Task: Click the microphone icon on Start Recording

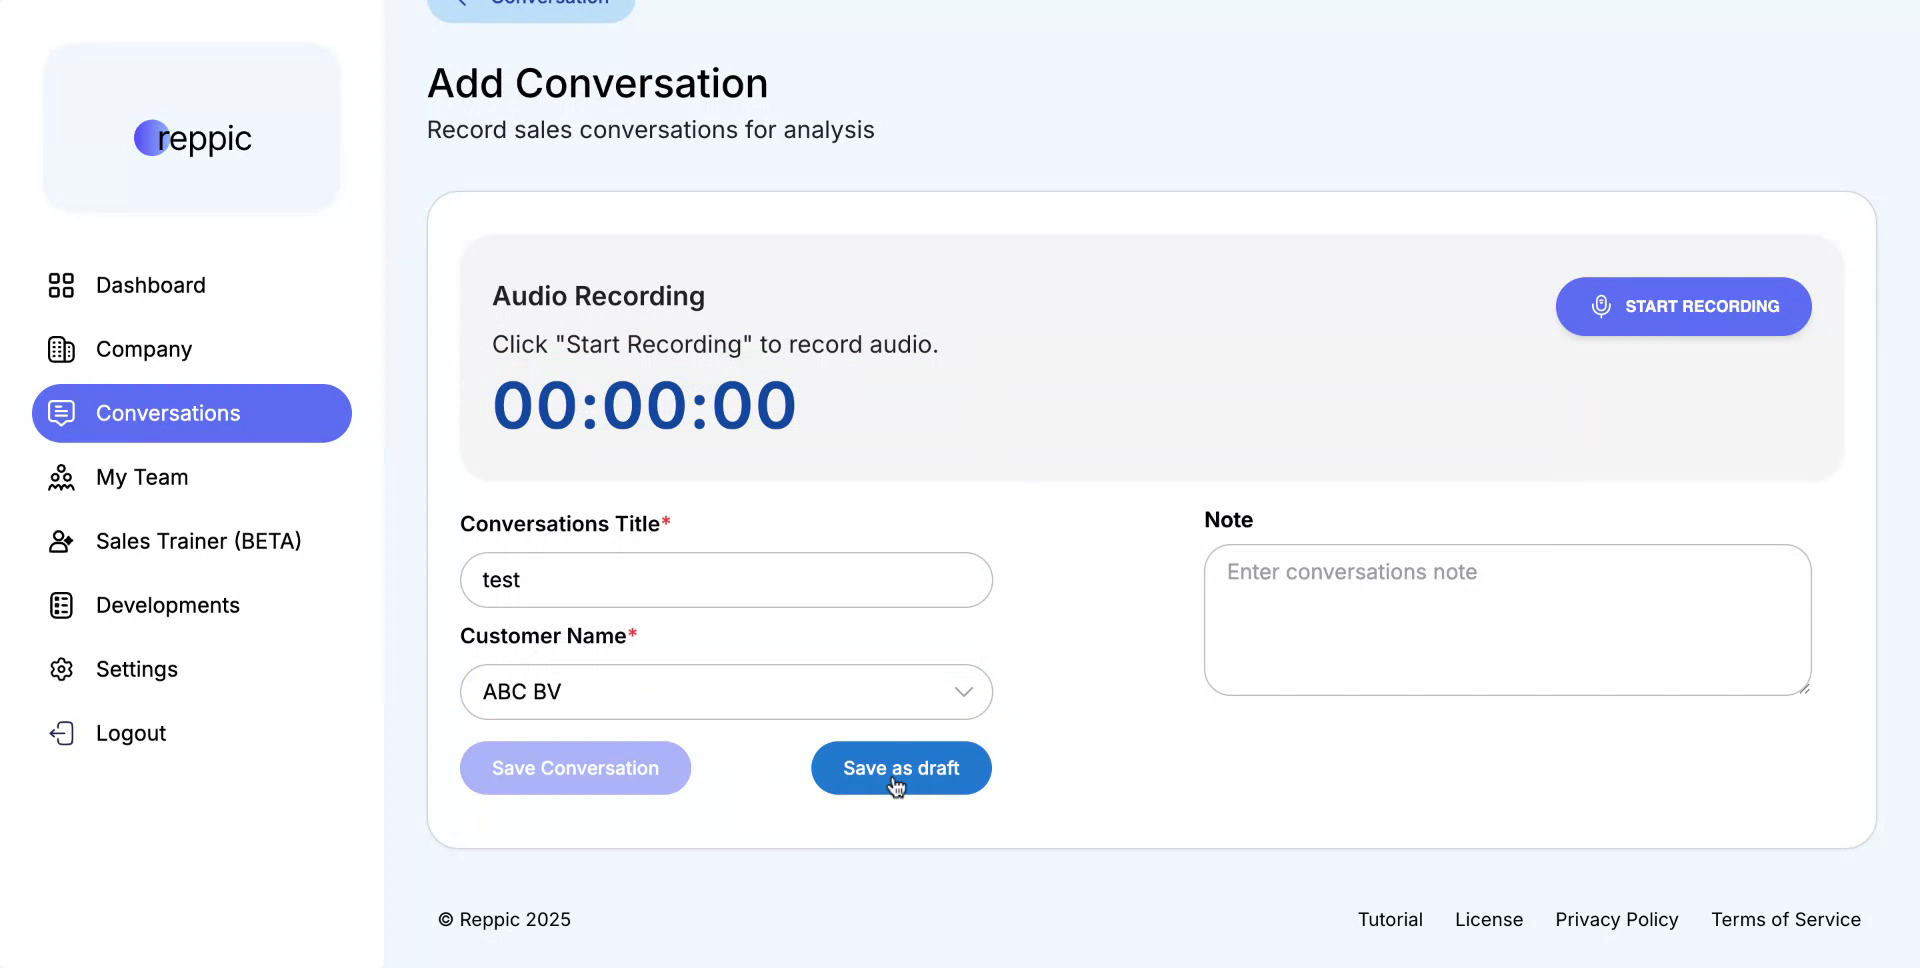Action: (x=1602, y=306)
